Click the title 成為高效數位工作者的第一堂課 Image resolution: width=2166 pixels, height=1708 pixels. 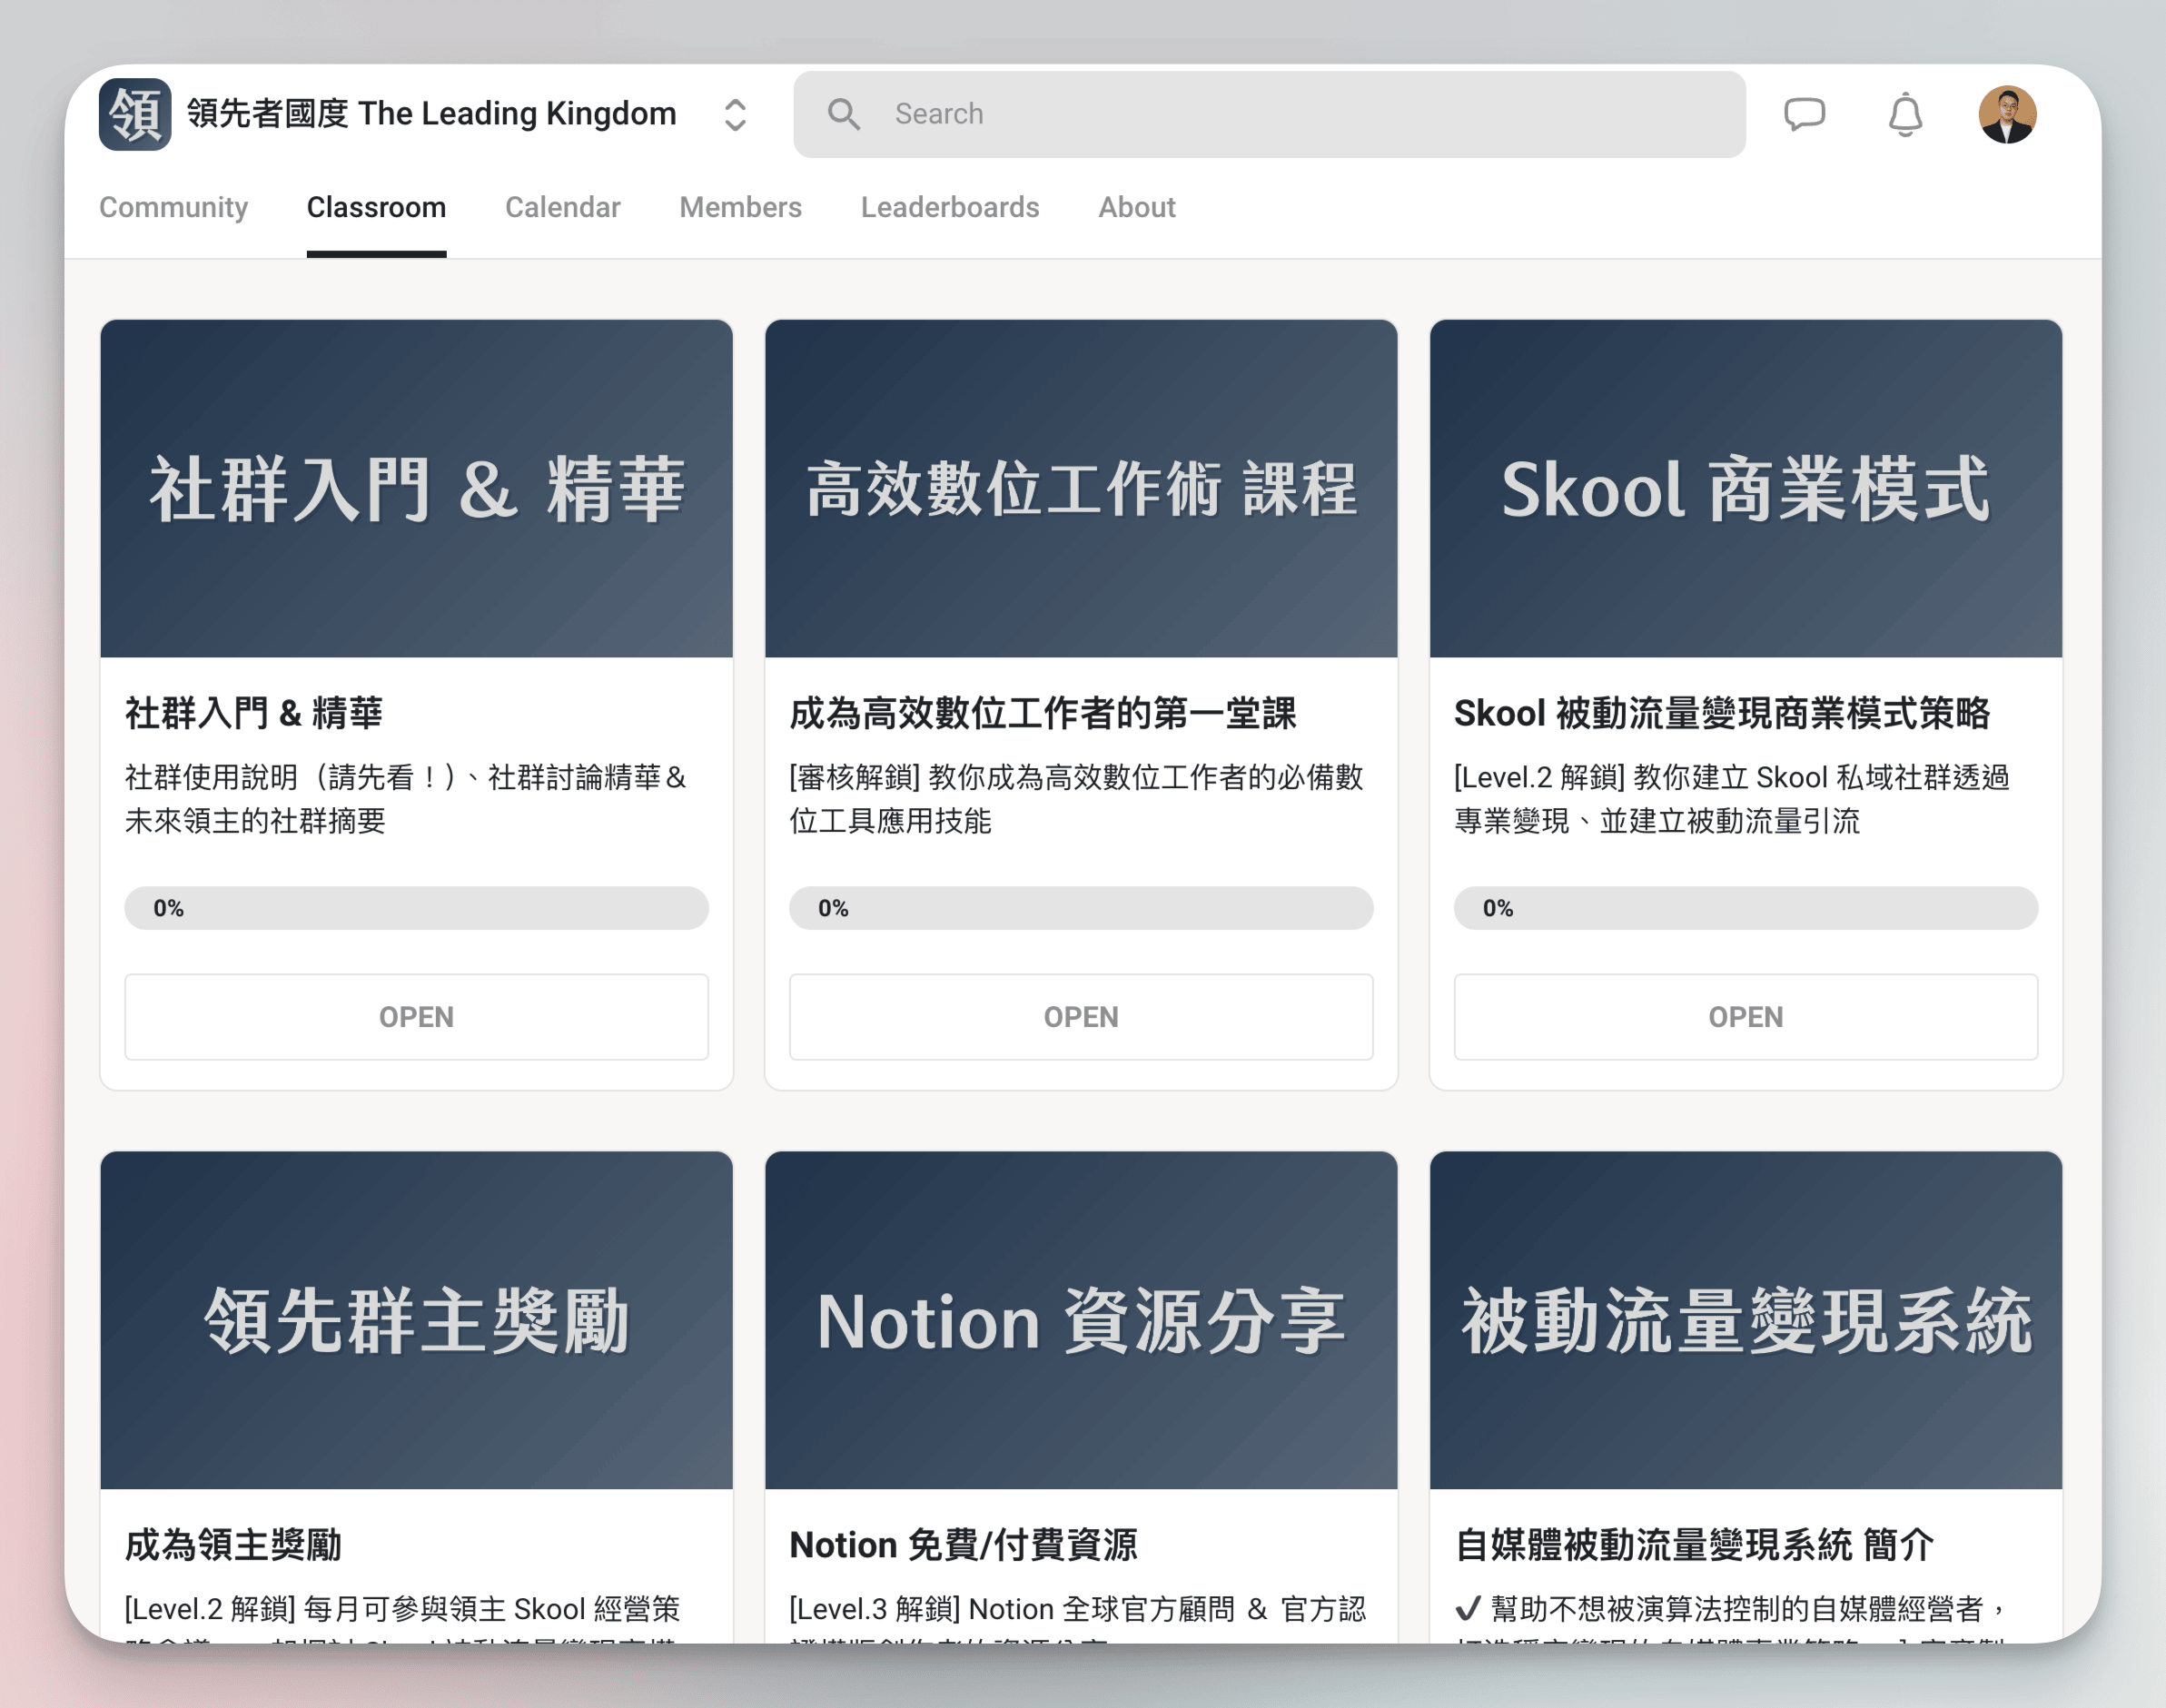1042,713
